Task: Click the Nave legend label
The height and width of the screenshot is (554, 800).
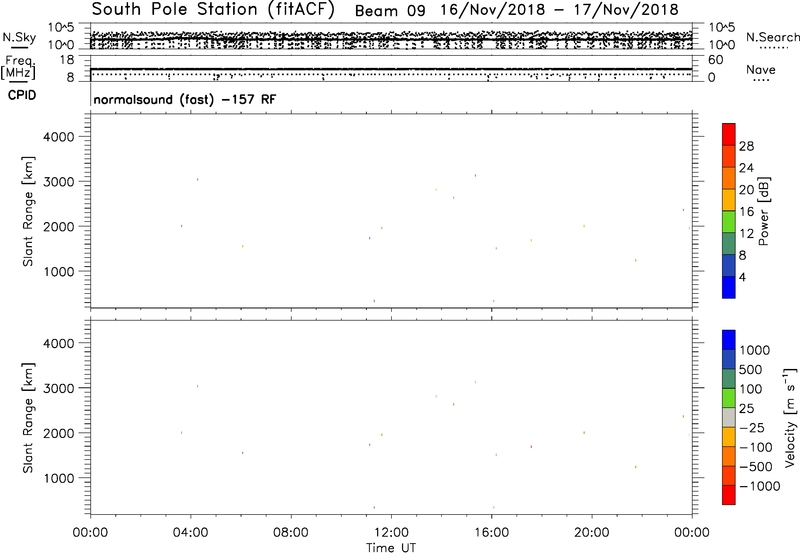Action: [x=761, y=70]
